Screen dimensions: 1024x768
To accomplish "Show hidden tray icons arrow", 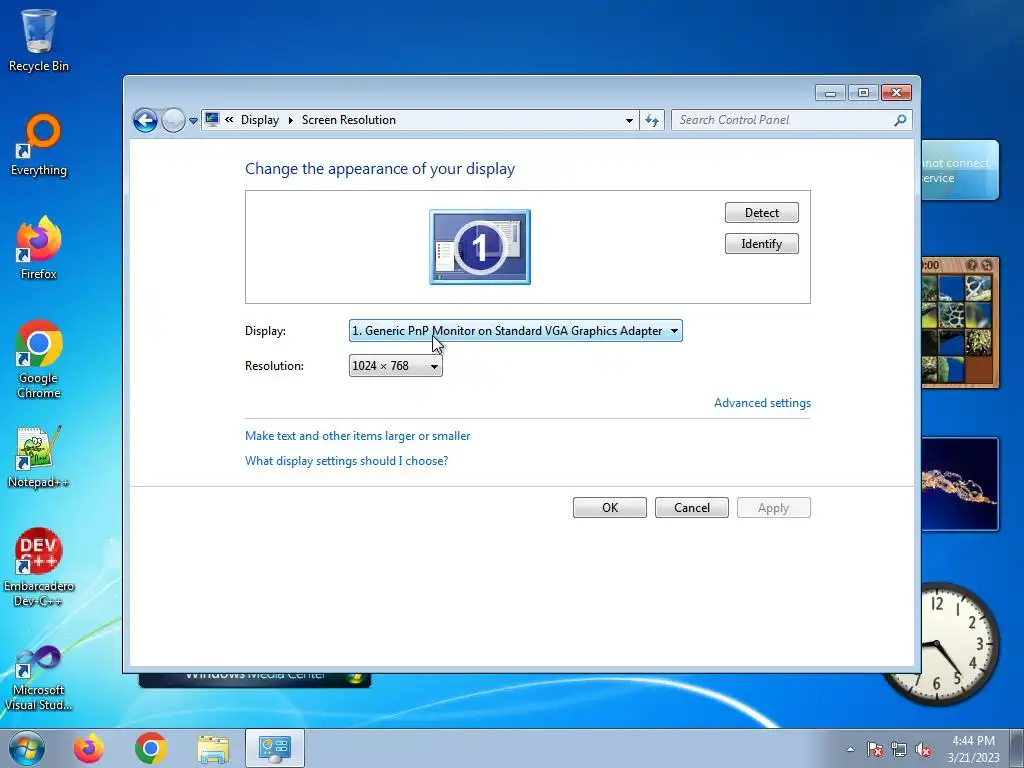I will pos(850,750).
